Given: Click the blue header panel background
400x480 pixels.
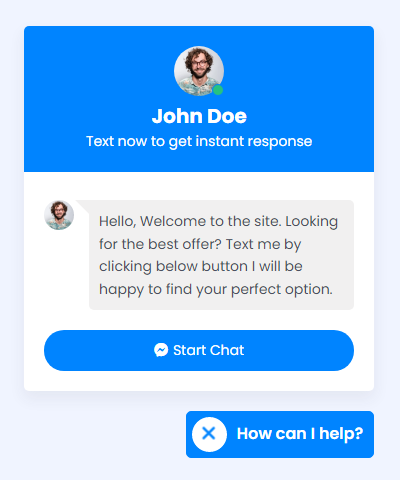Looking at the screenshot, I should (199, 99).
